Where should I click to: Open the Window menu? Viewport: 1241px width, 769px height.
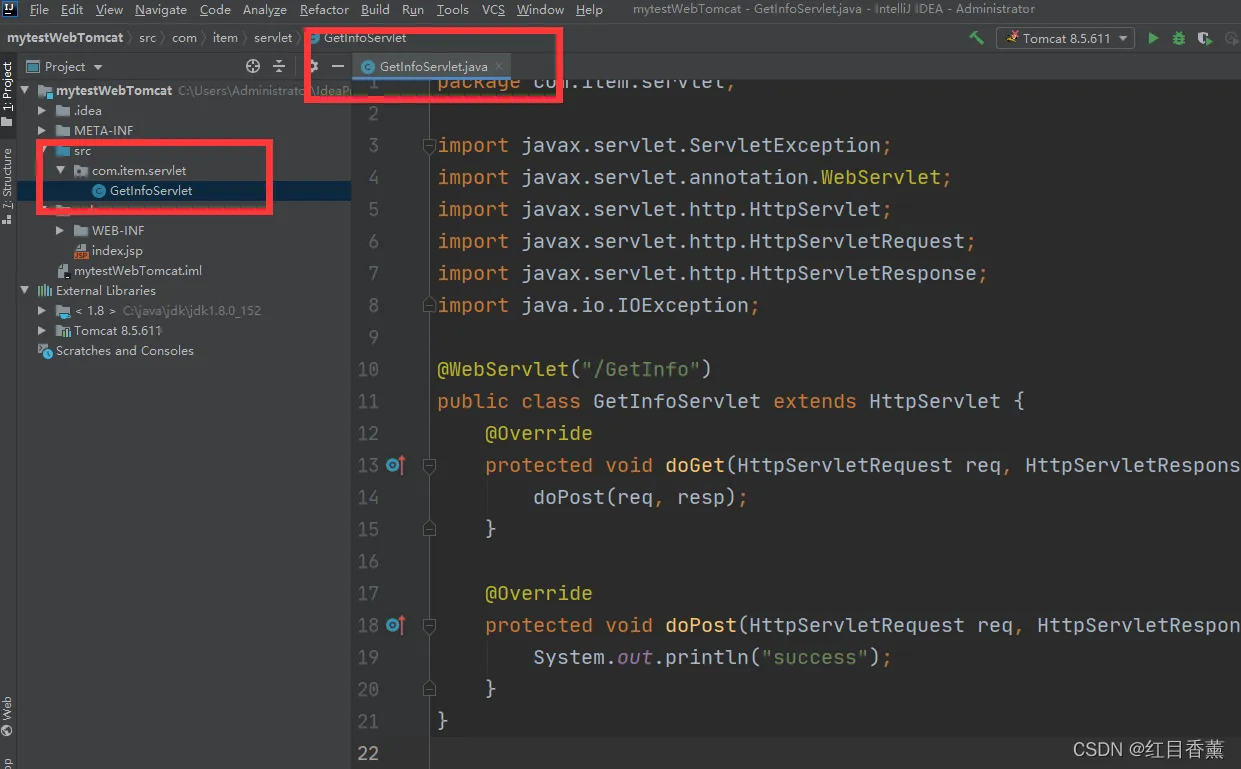pyautogui.click(x=540, y=9)
